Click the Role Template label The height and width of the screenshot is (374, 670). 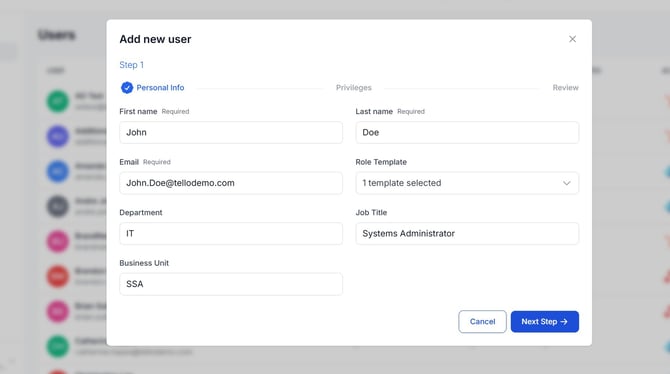click(381, 162)
